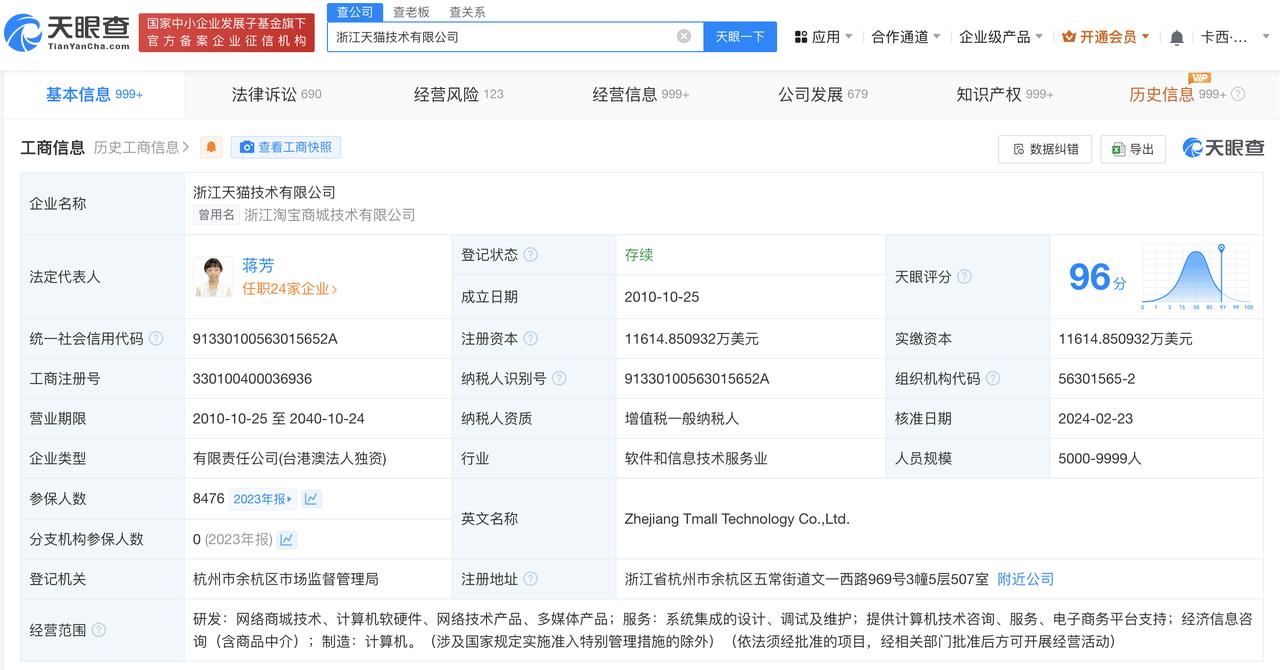Click help icon beside 天眼评分
1280x670 pixels.
click(x=964, y=277)
